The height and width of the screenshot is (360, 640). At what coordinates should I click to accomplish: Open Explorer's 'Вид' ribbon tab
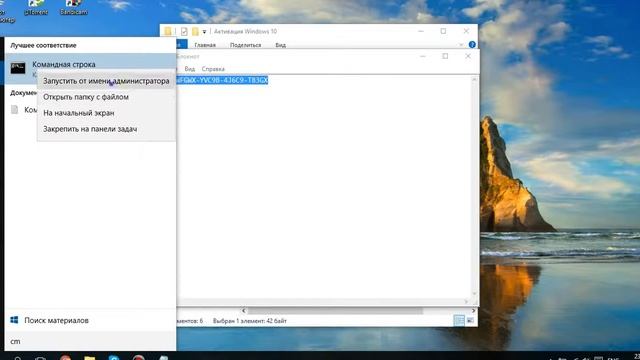coord(280,45)
